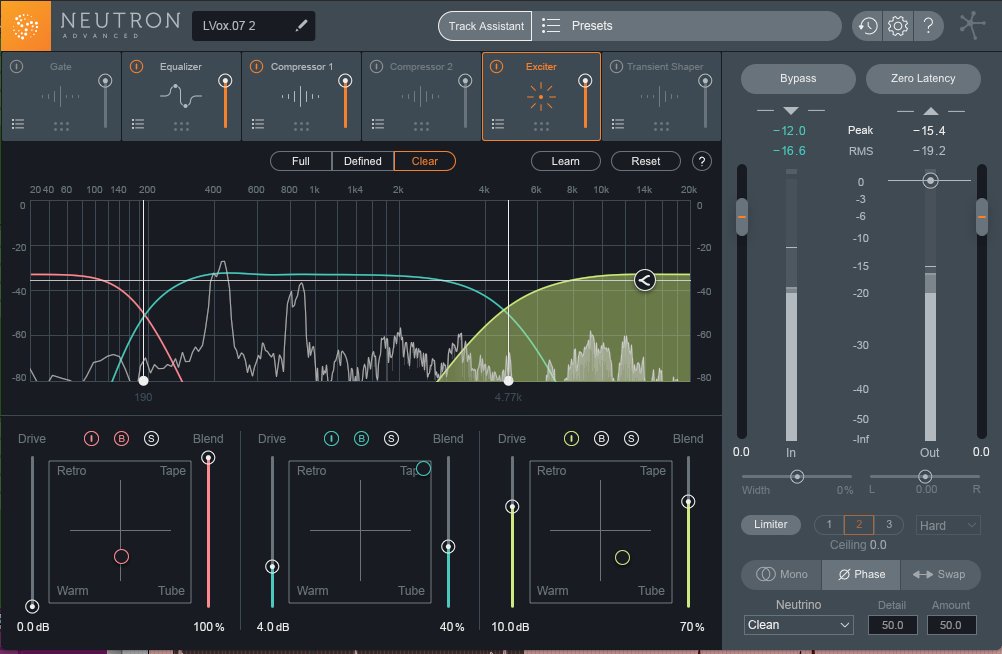
Task: Edit preset name with pencil icon
Action: click(x=301, y=26)
